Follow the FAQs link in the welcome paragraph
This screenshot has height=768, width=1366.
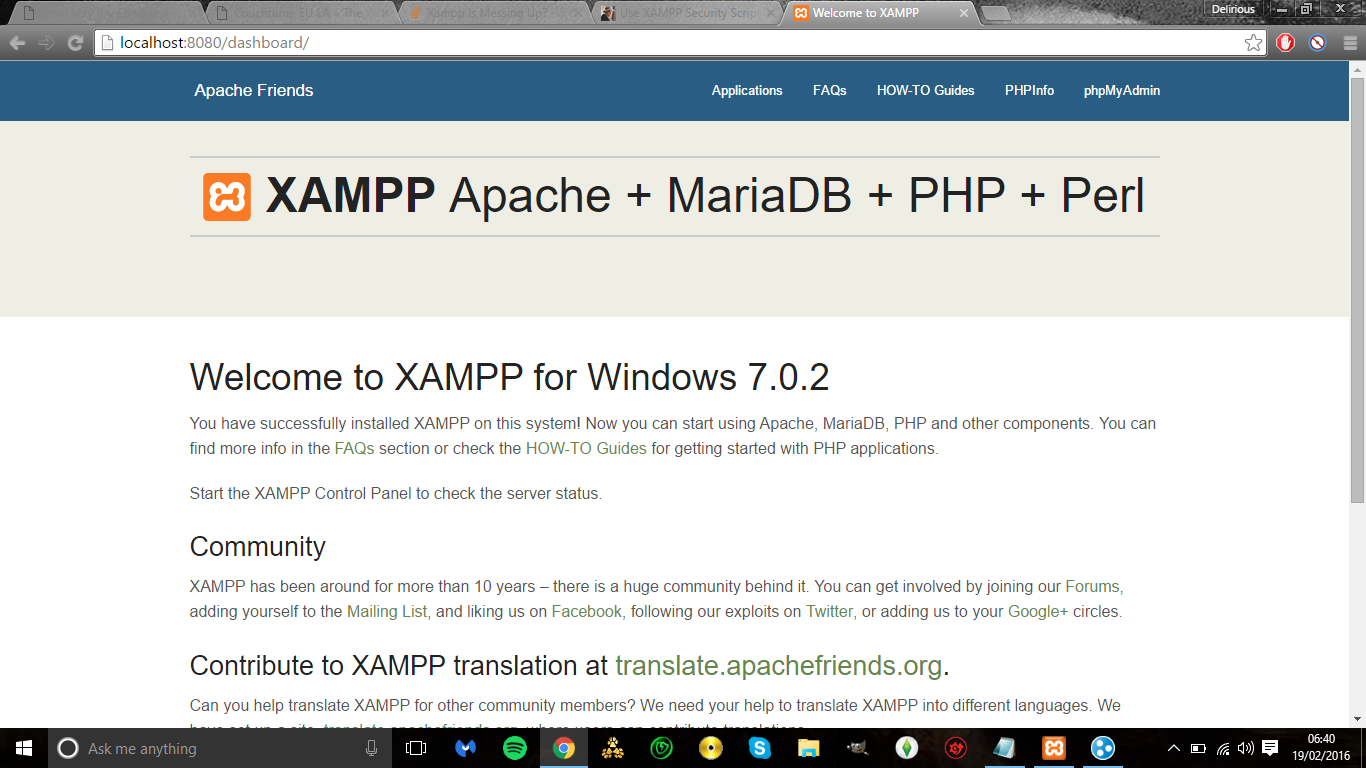pyautogui.click(x=354, y=448)
